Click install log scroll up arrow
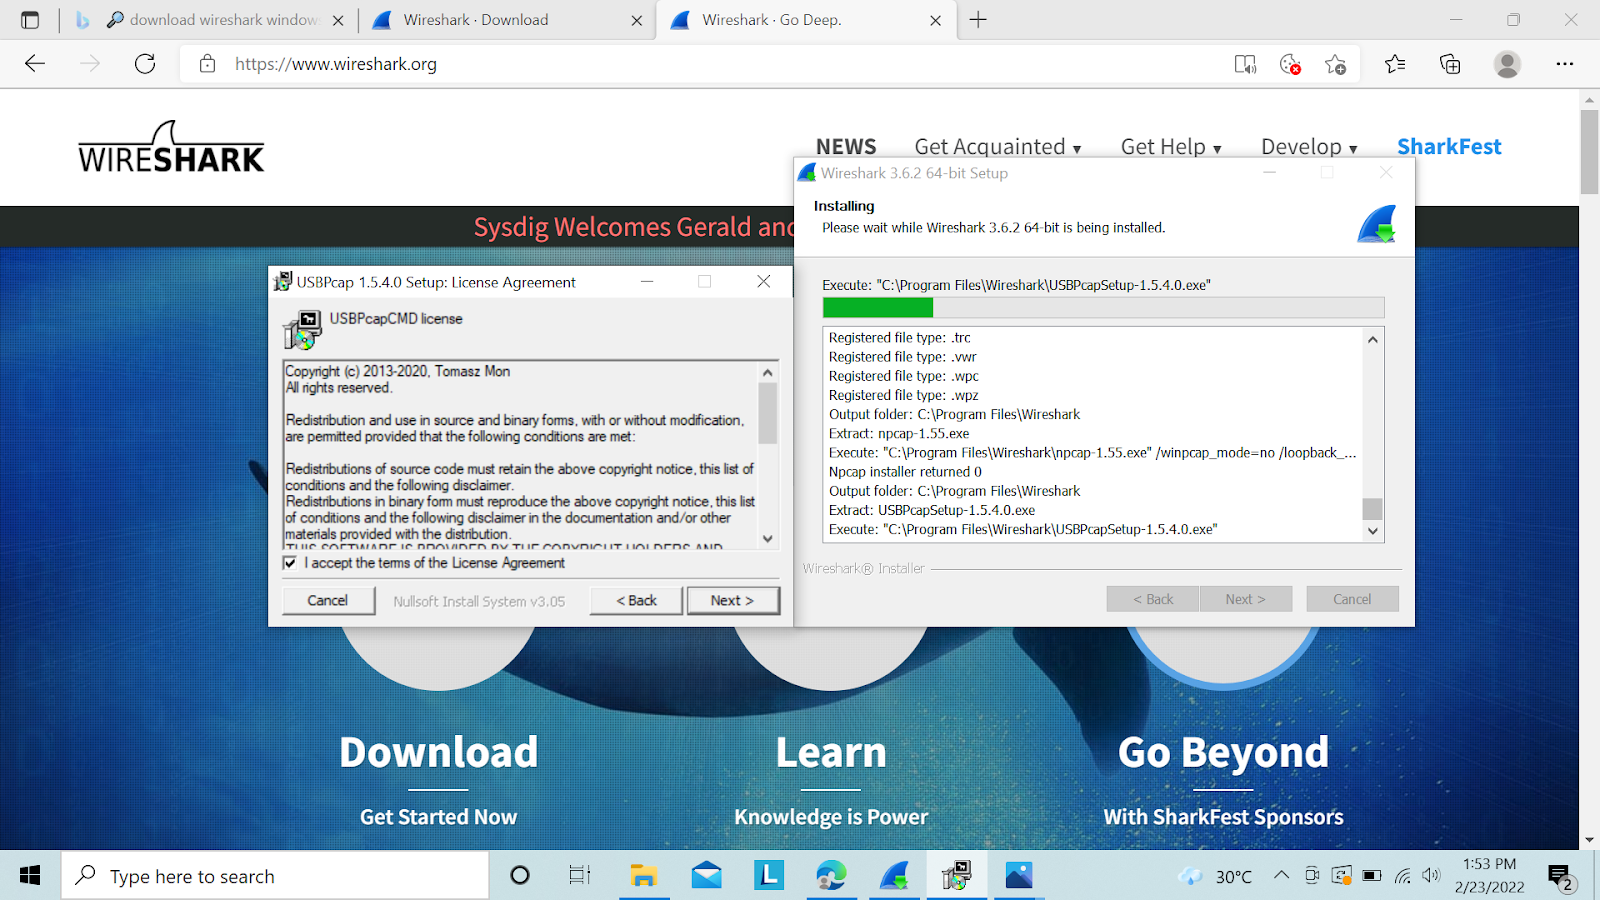Screen dimensions: 1600x900 [x=1373, y=340]
